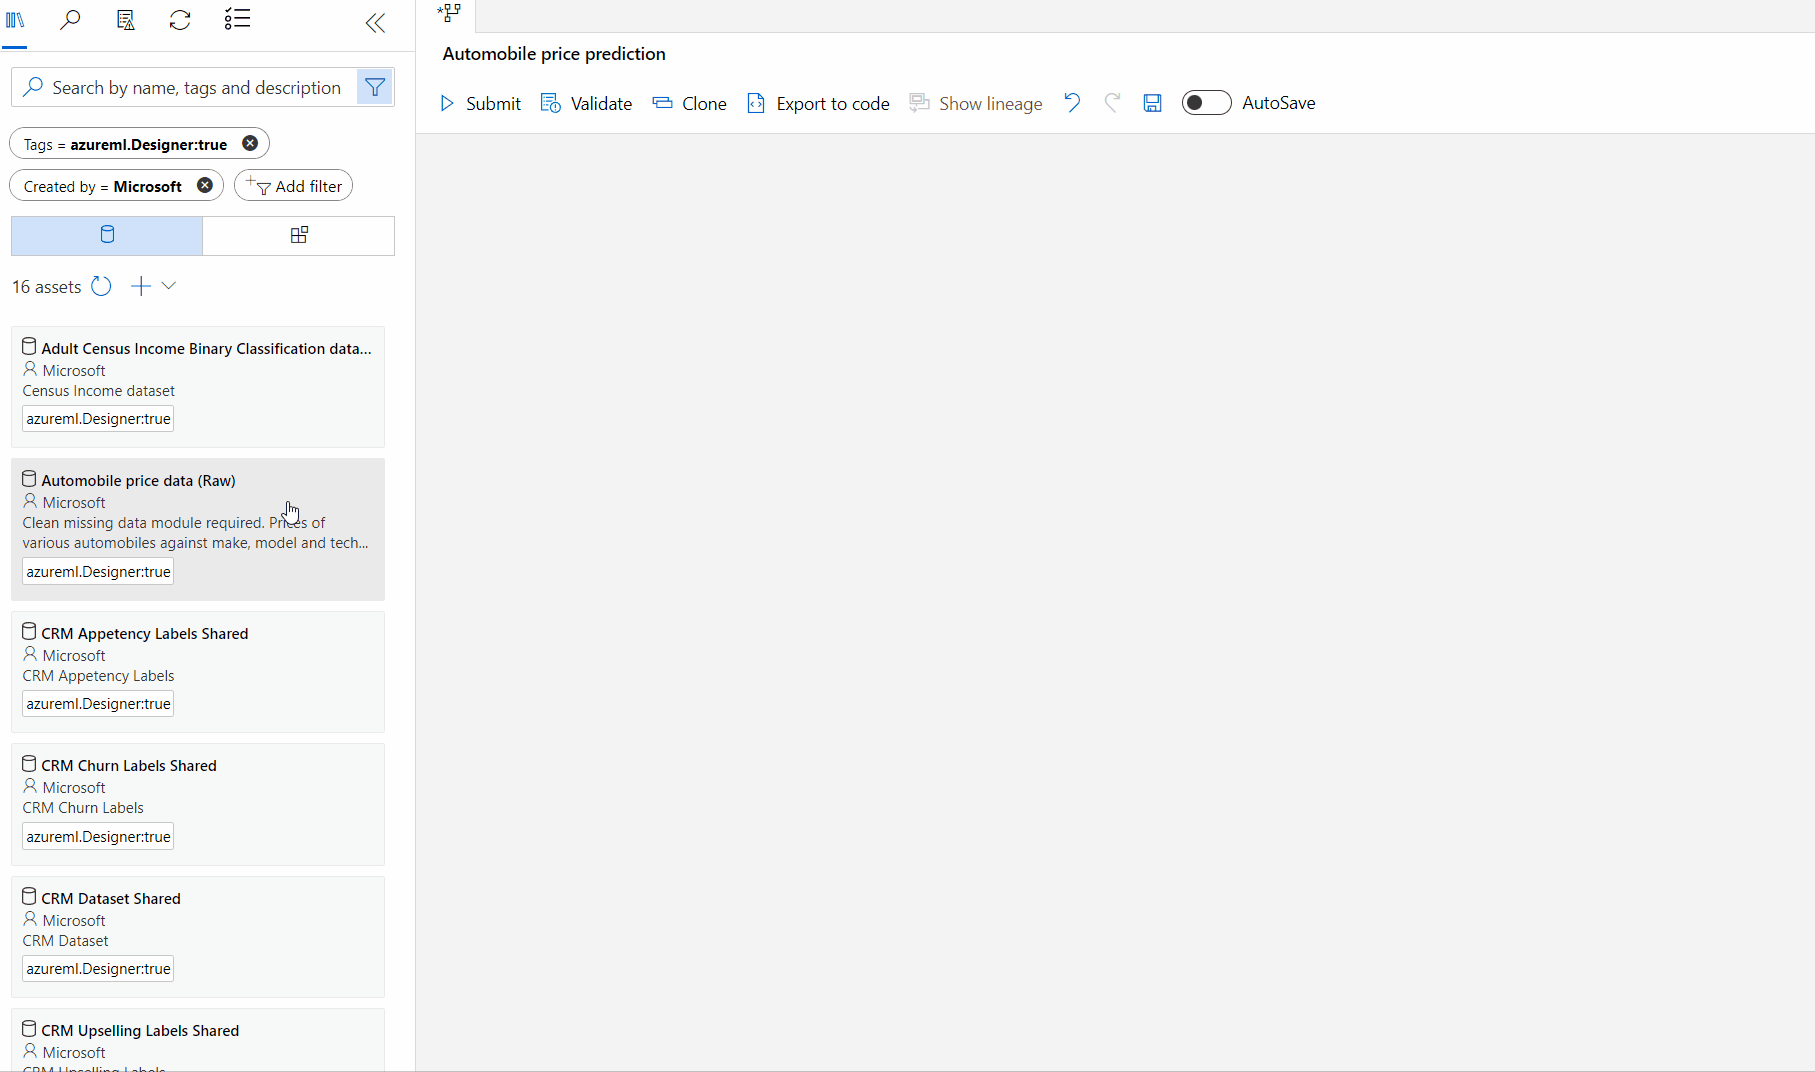Screen dimensions: 1815x1072
Task: Click the tag under CRM Appetency Labels
Action: [x=98, y=704]
